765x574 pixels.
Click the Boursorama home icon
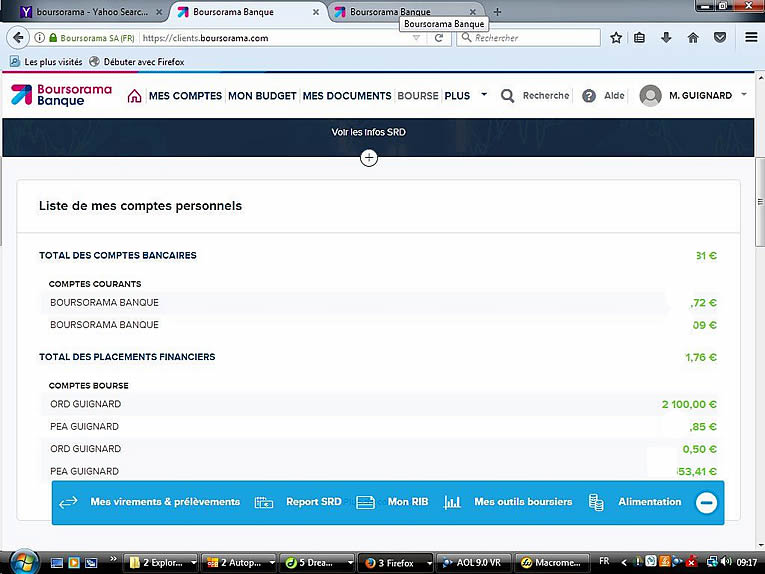134,96
